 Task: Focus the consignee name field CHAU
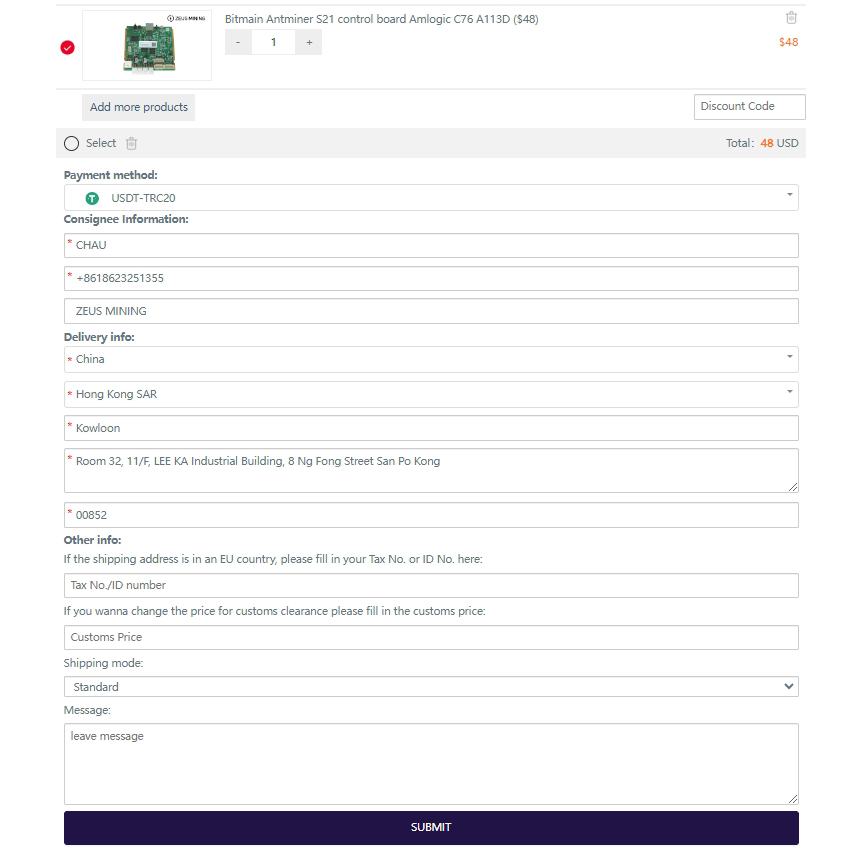[431, 245]
